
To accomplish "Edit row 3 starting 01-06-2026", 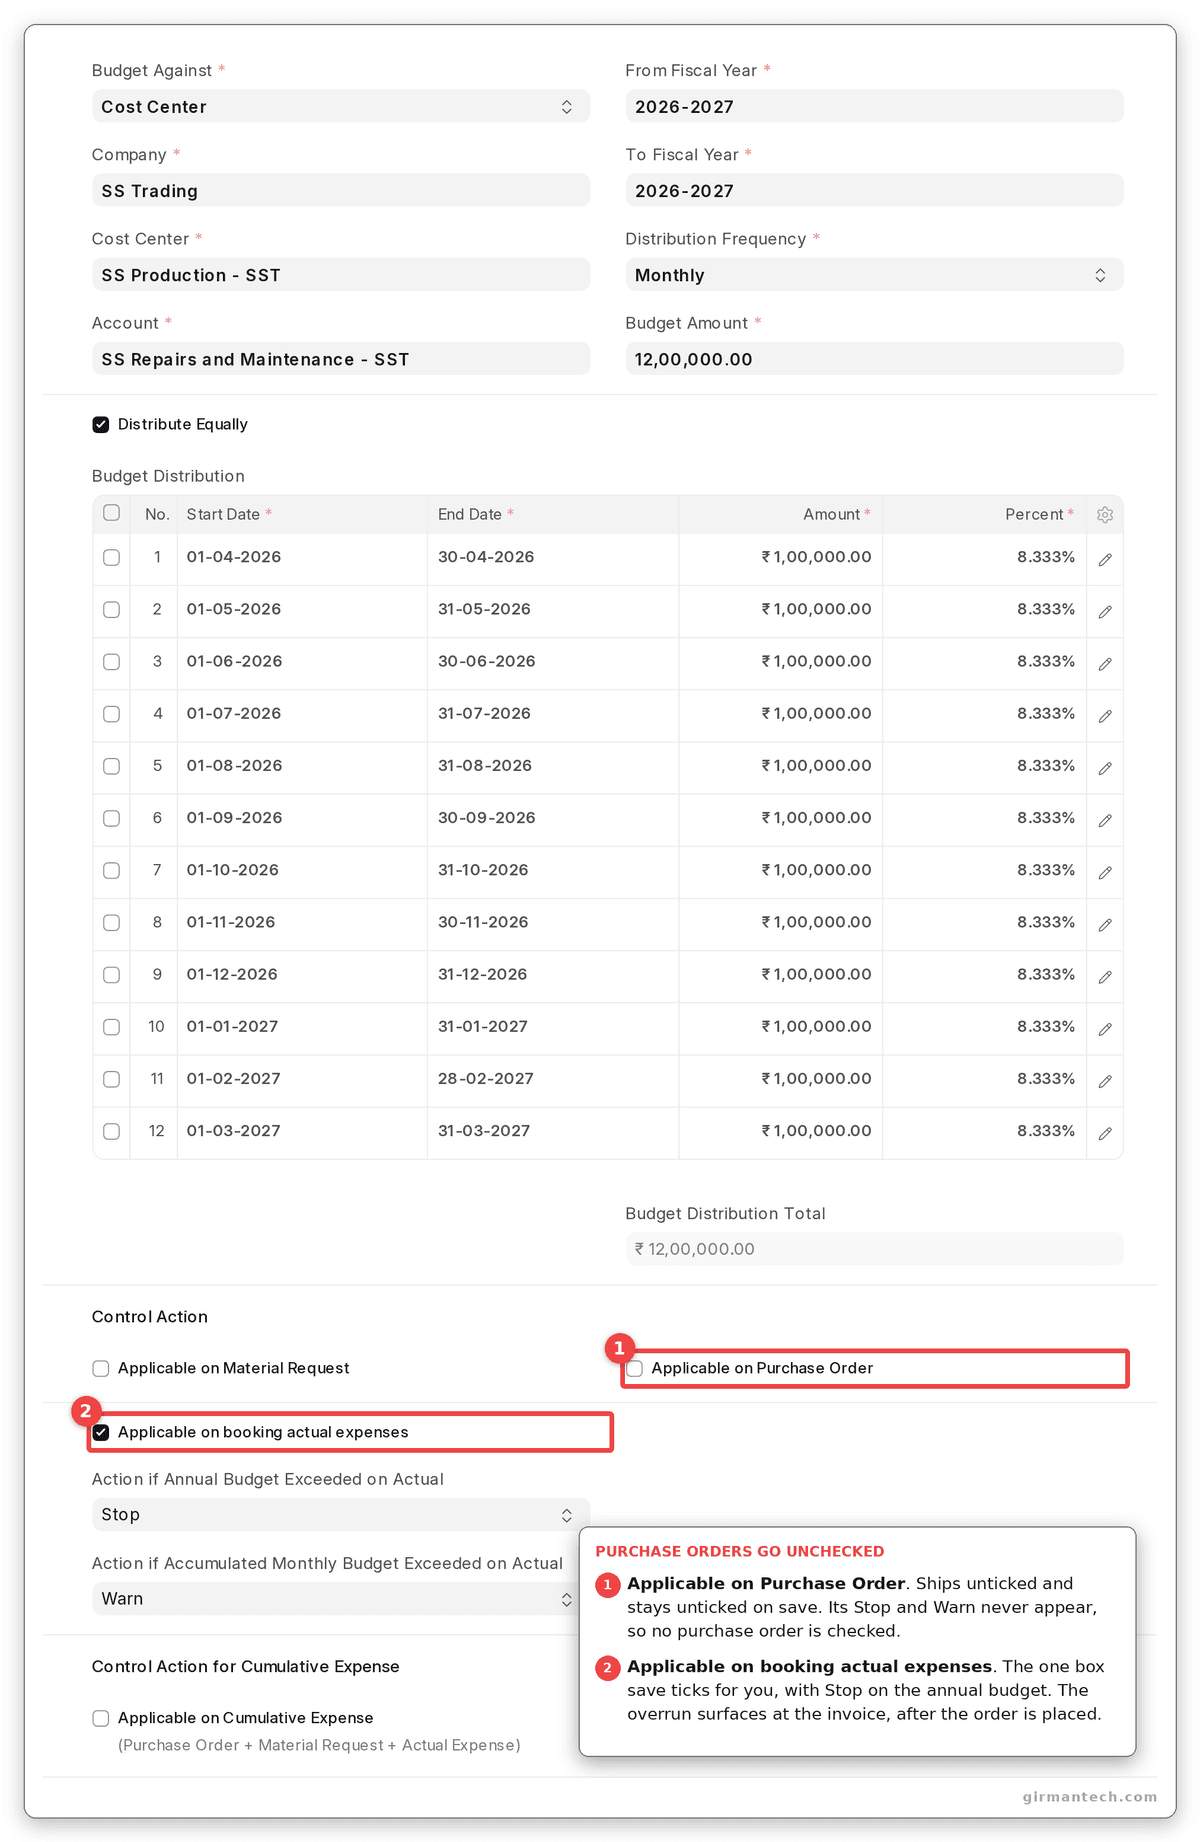I will pos(1105,664).
